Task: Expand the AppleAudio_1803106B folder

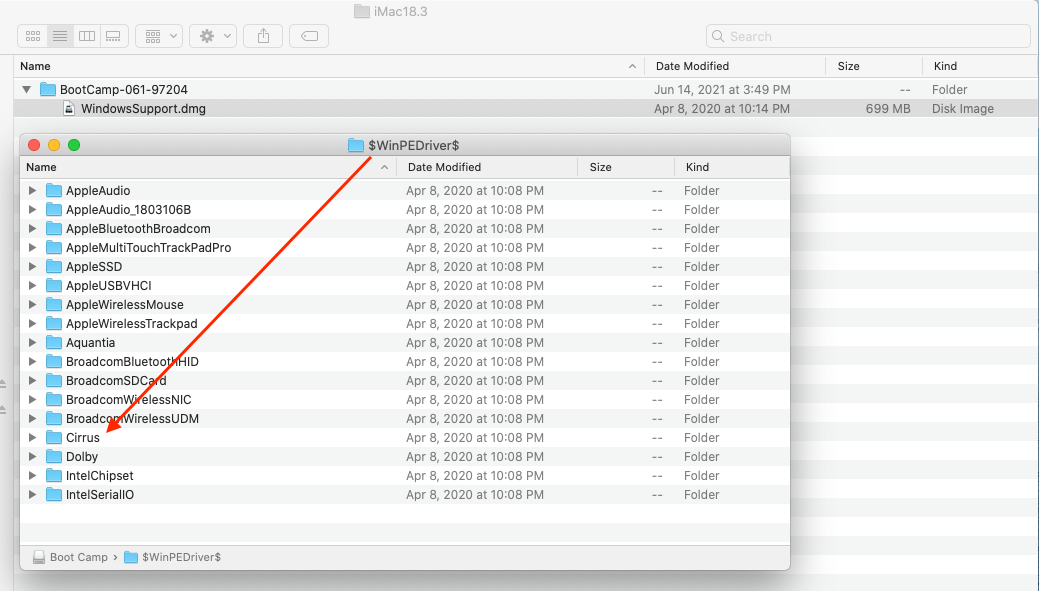Action: pos(32,209)
